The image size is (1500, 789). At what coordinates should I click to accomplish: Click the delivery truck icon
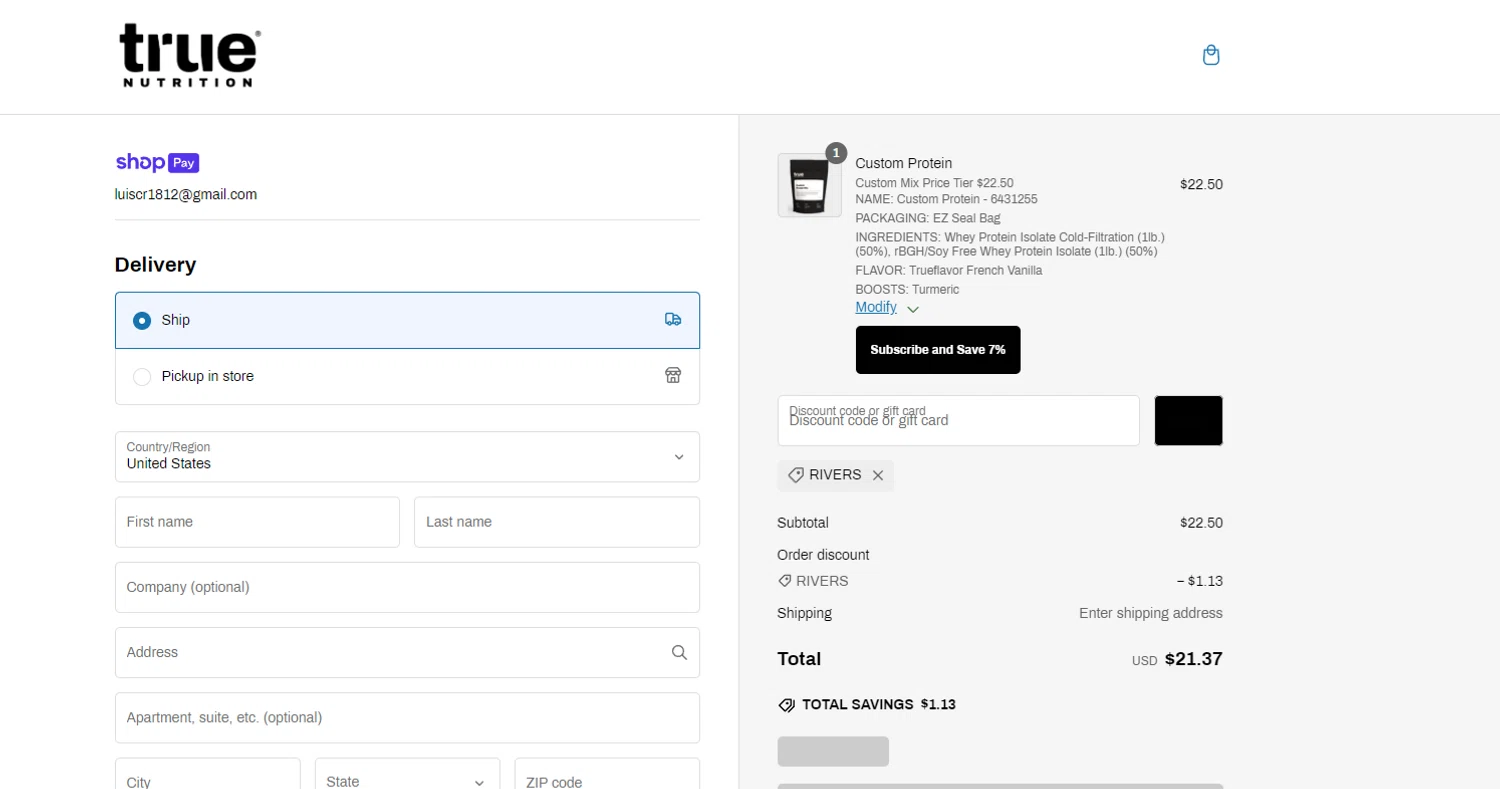coord(673,320)
